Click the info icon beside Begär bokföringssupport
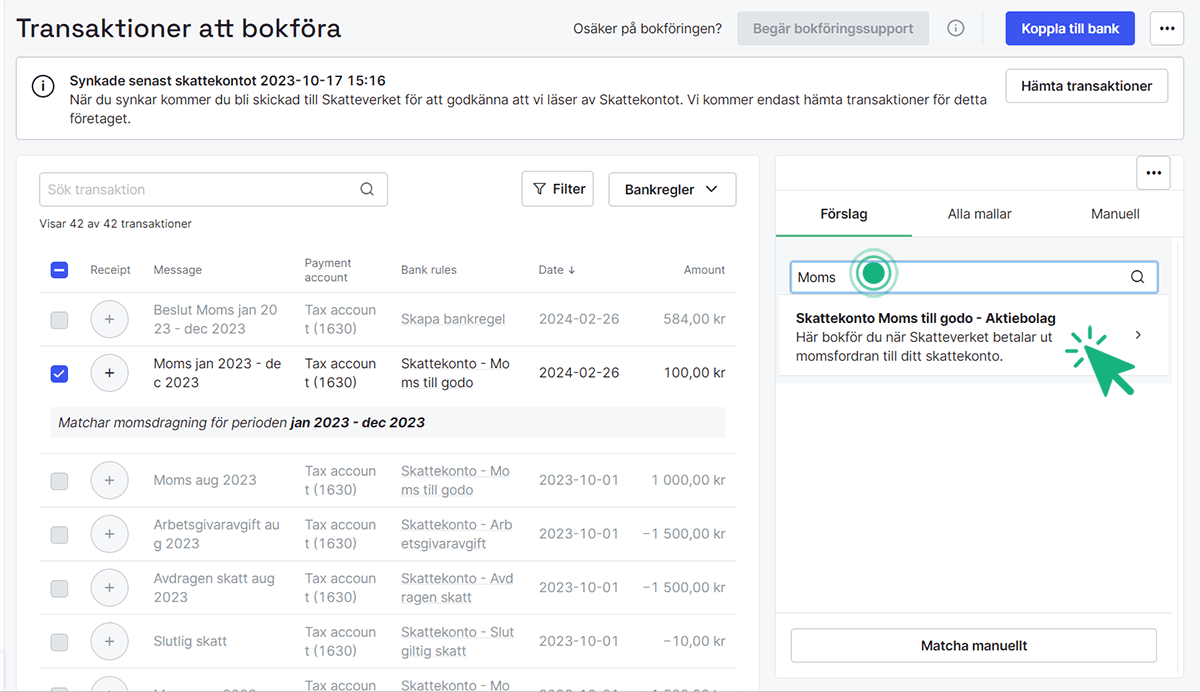The width and height of the screenshot is (1200, 692). tap(956, 28)
